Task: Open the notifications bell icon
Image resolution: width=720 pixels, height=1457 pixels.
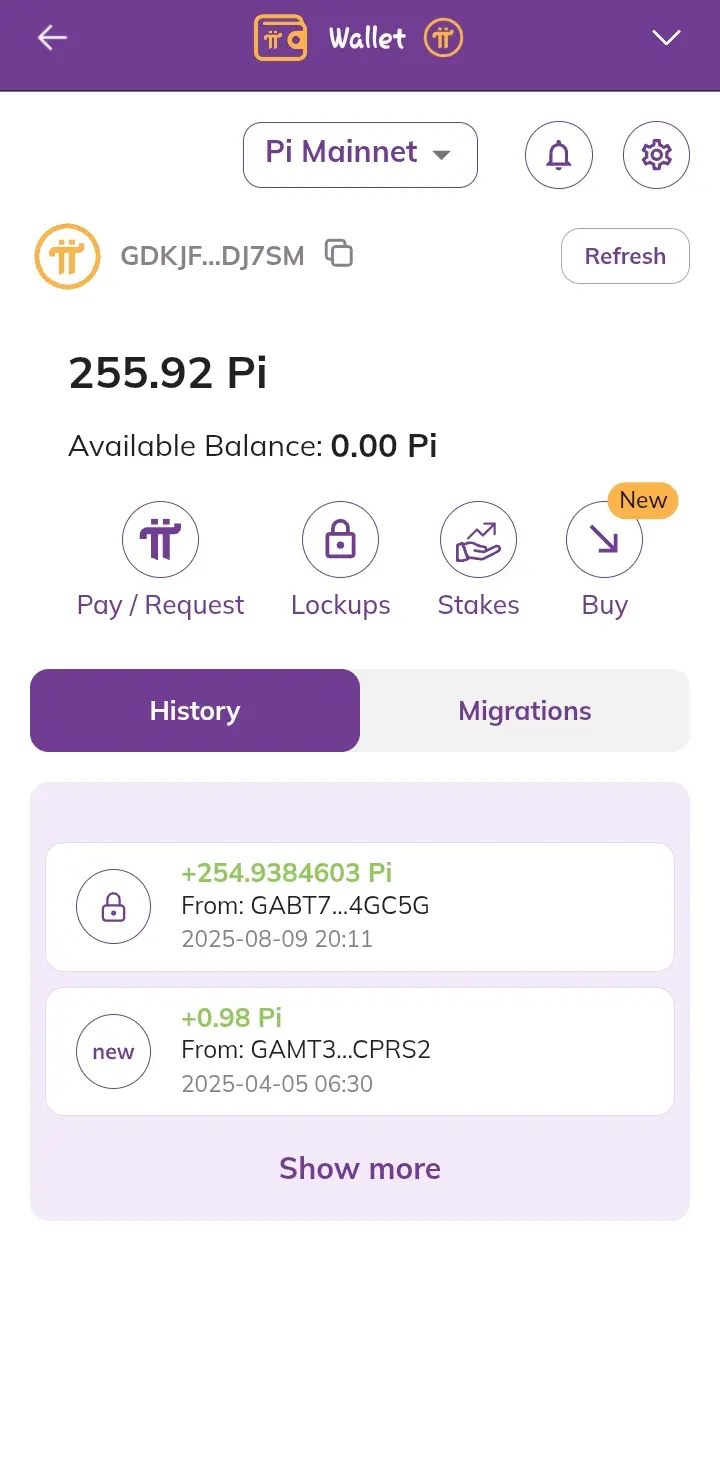Action: pyautogui.click(x=559, y=155)
